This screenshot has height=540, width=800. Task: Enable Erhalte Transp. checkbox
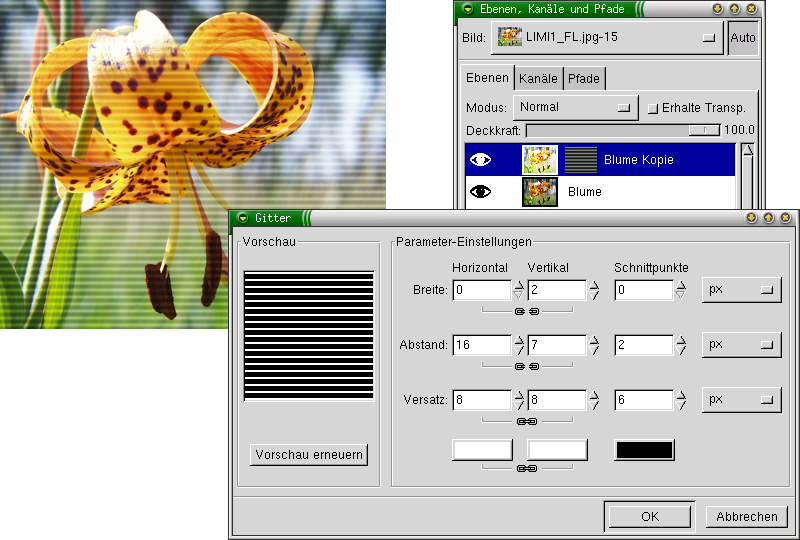tap(653, 109)
